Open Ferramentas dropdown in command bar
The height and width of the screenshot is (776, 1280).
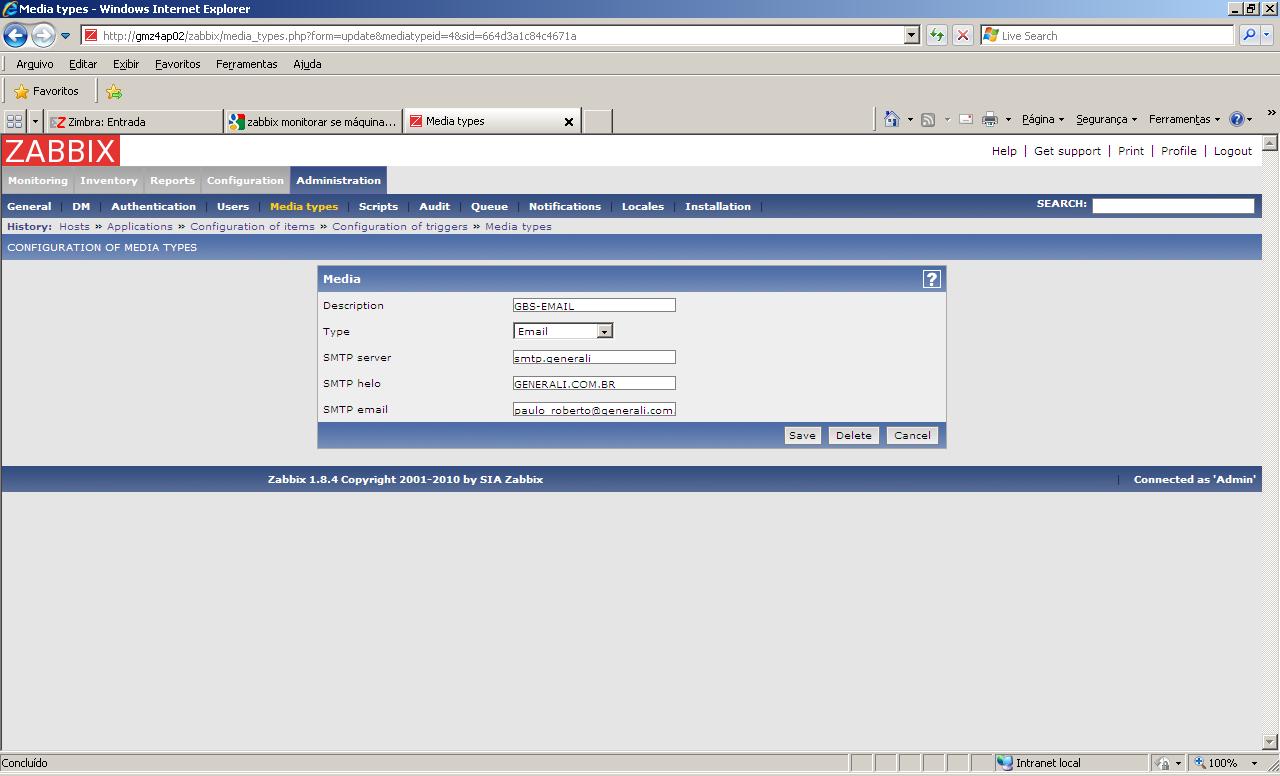1184,119
